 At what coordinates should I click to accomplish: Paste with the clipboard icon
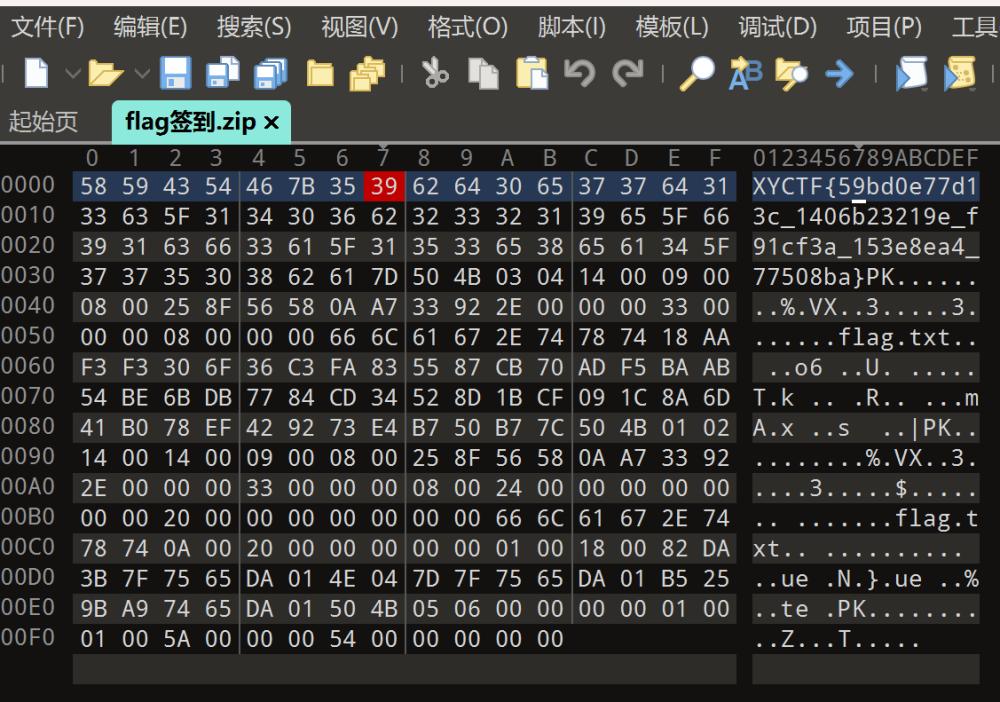click(x=532, y=73)
